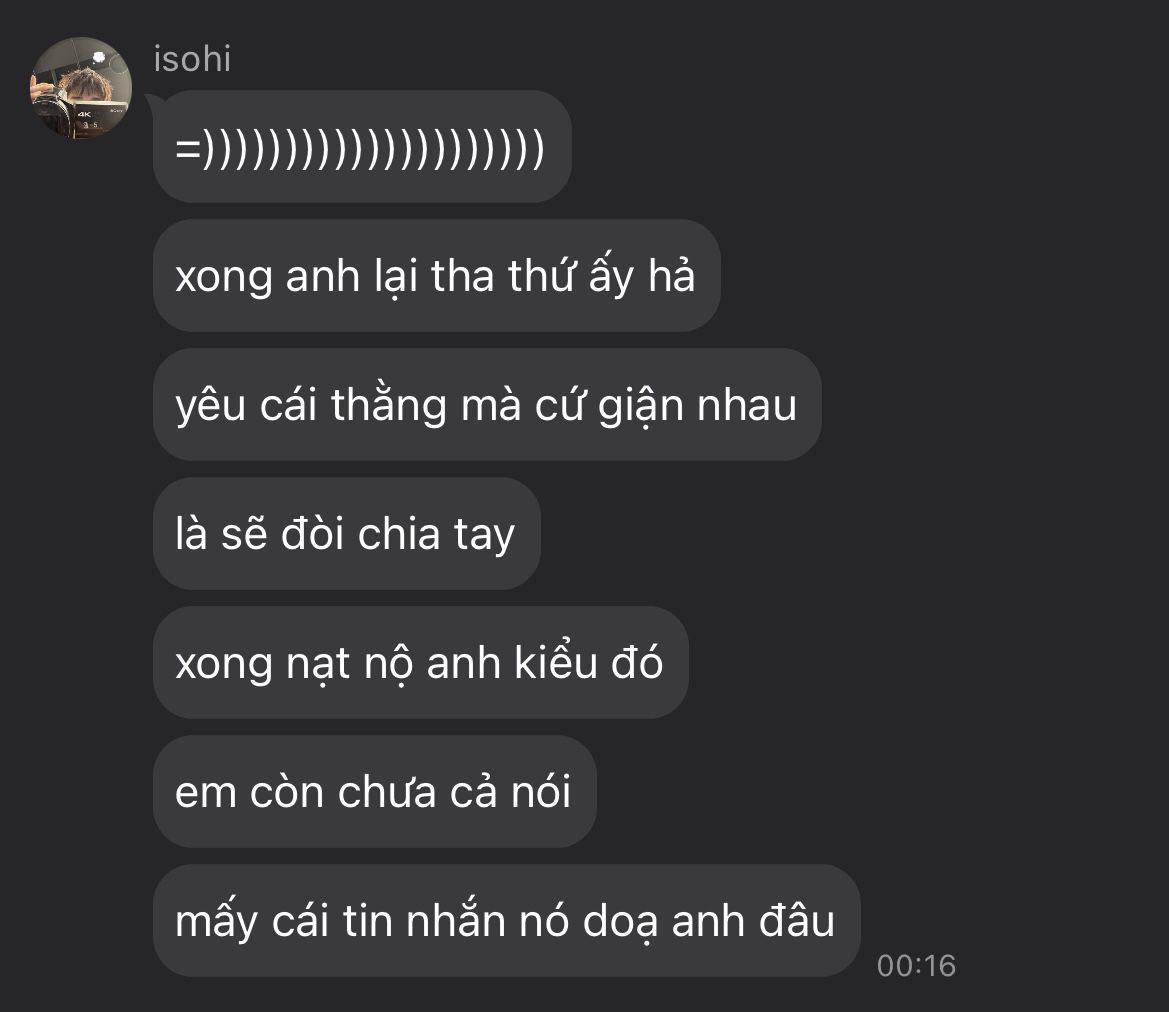Screen dimensions: 1169x1012
Task: Tap the "em còn chưa cả nói" message
Action: 375,791
